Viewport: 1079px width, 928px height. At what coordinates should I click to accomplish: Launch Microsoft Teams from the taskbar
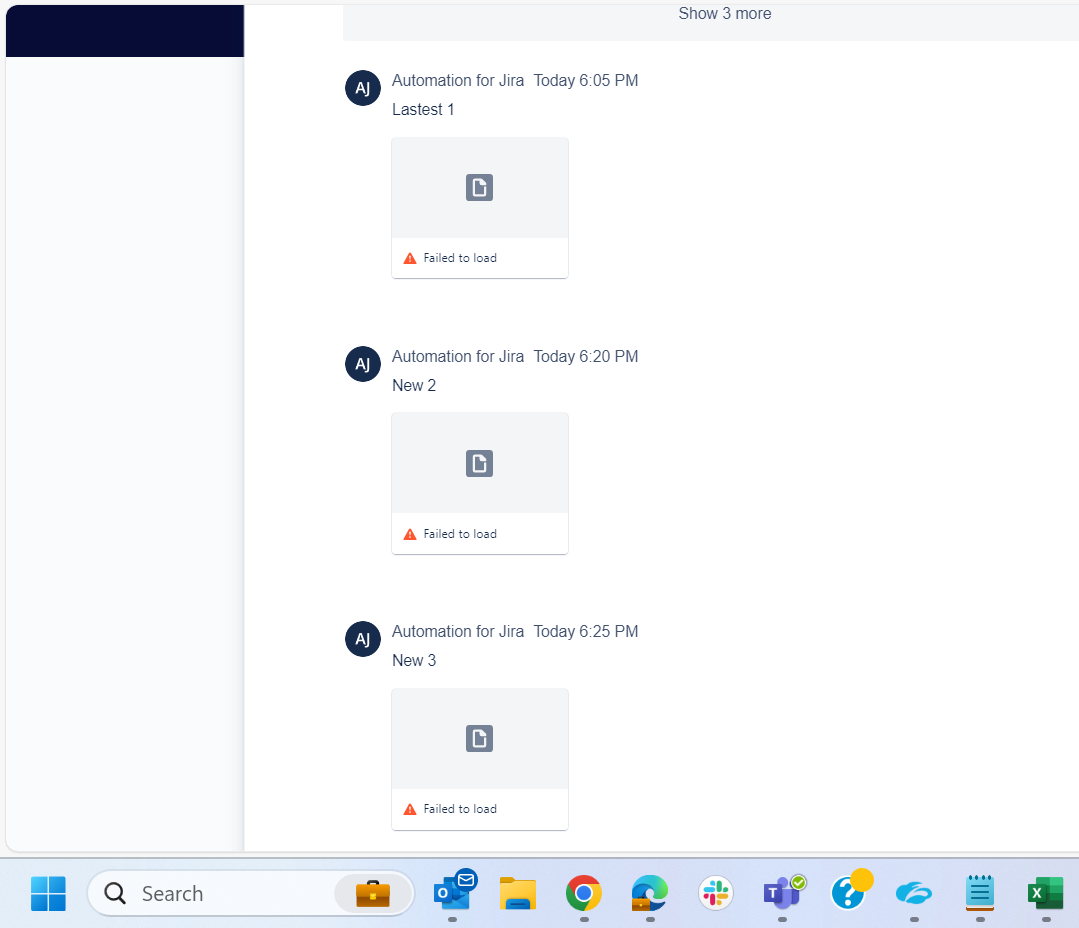[x=783, y=893]
